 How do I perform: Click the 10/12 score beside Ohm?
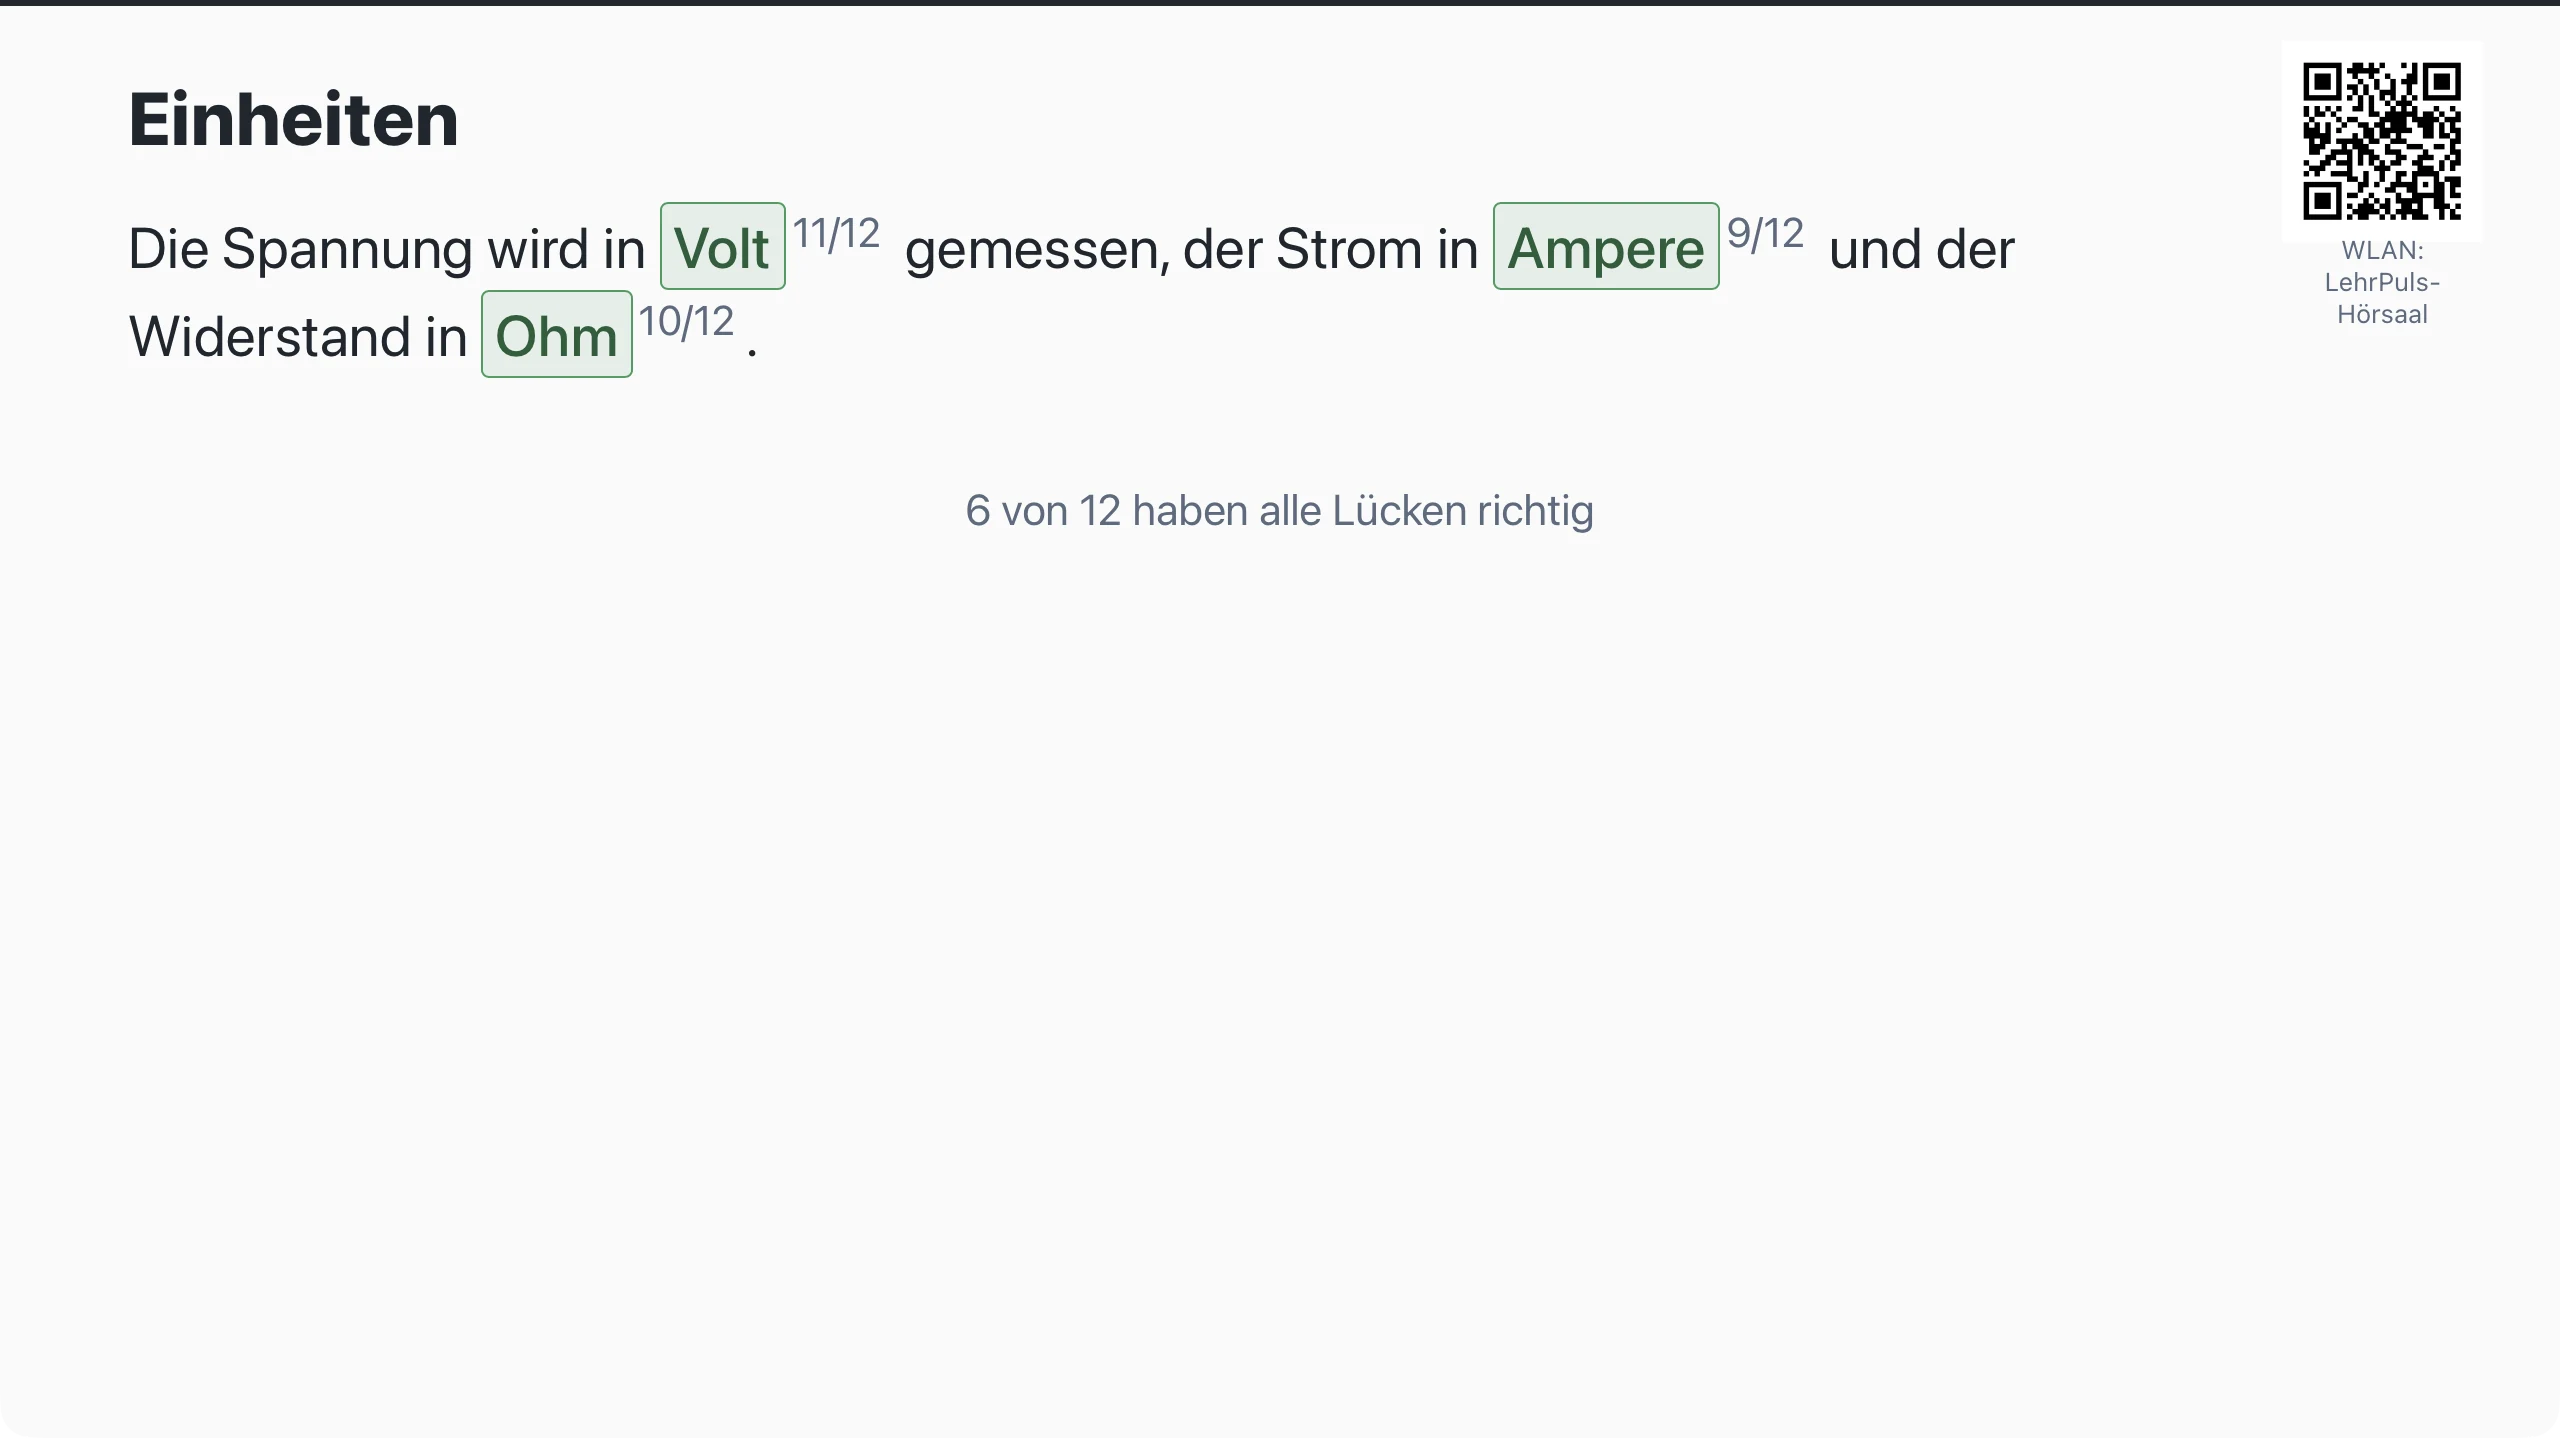point(686,321)
